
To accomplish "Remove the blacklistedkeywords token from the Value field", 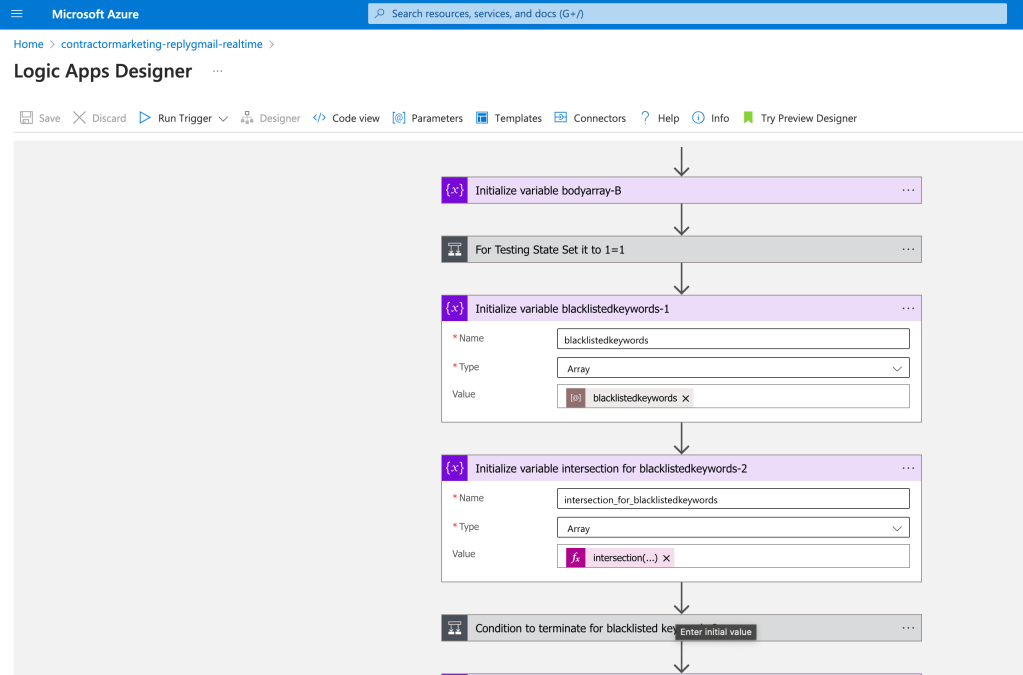I will click(x=686, y=398).
